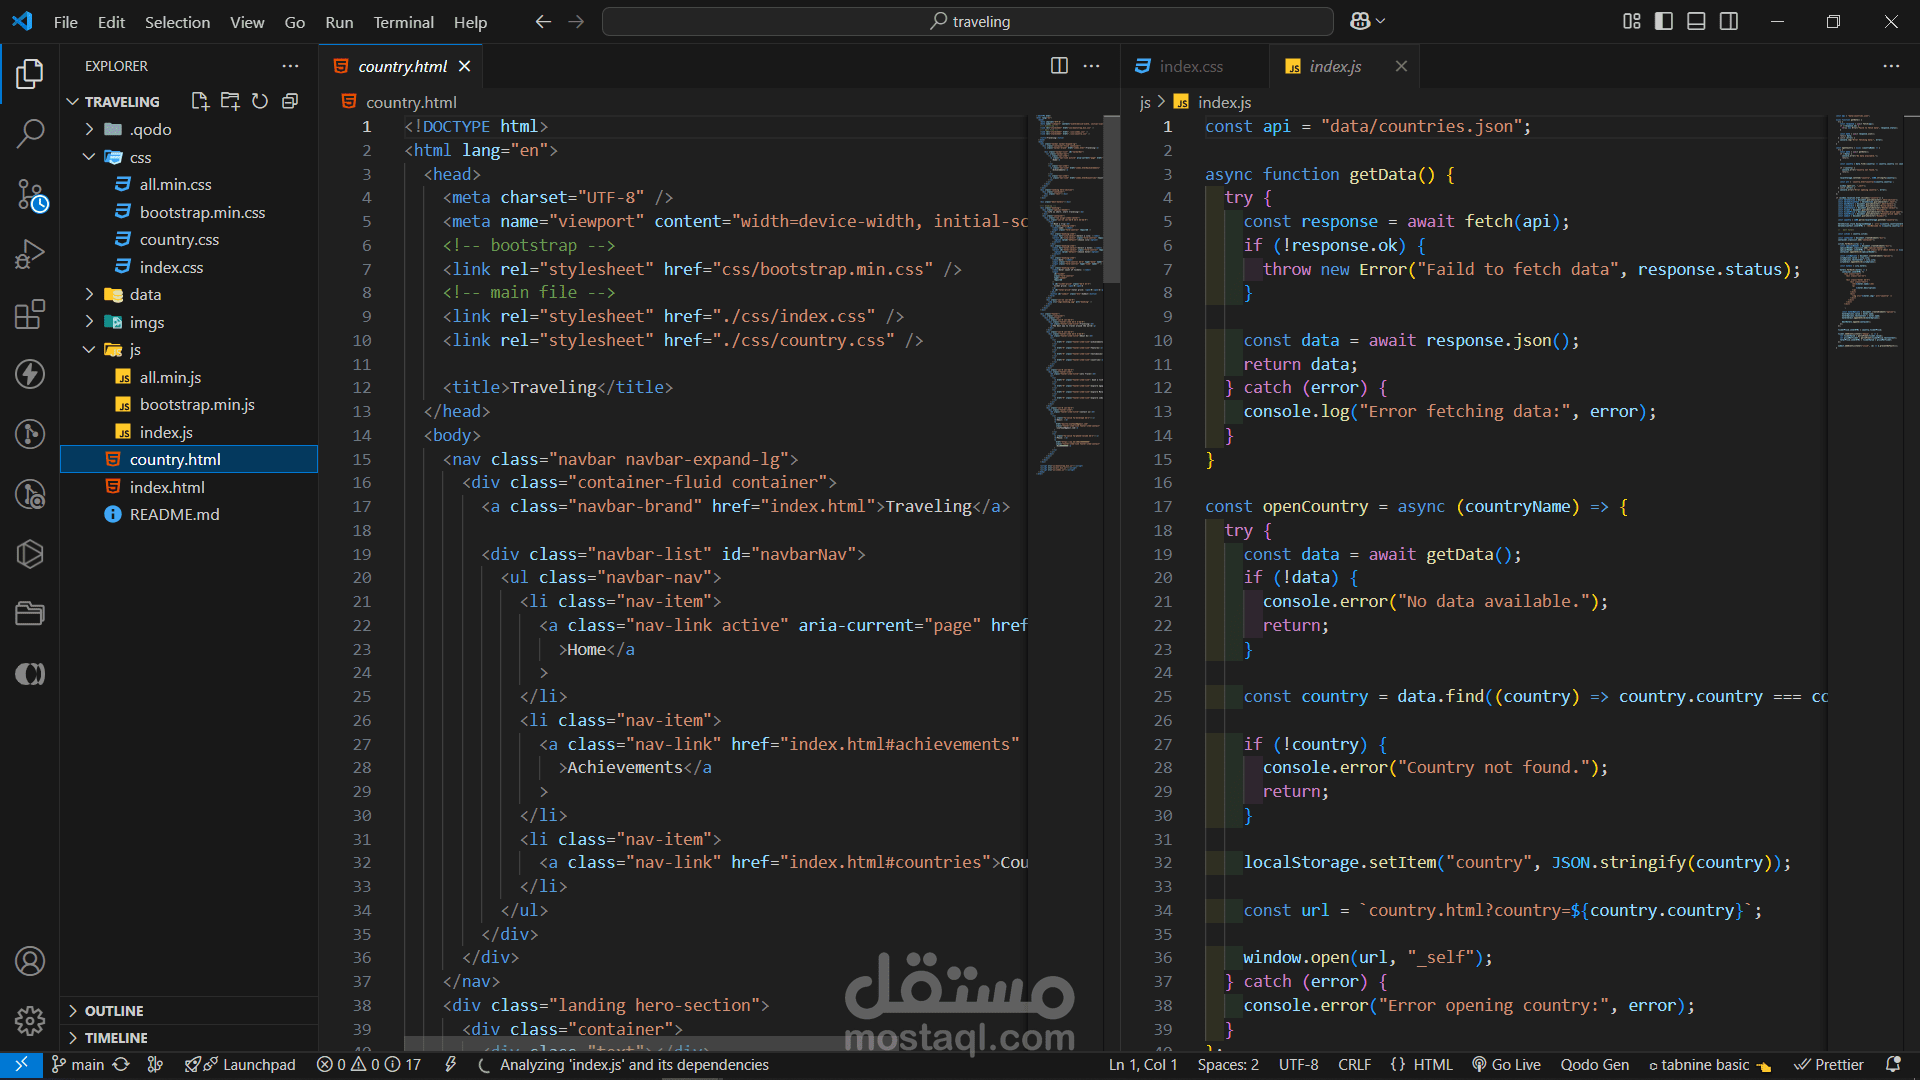Open the Search view in activity bar
The width and height of the screenshot is (1920, 1080).
30,133
